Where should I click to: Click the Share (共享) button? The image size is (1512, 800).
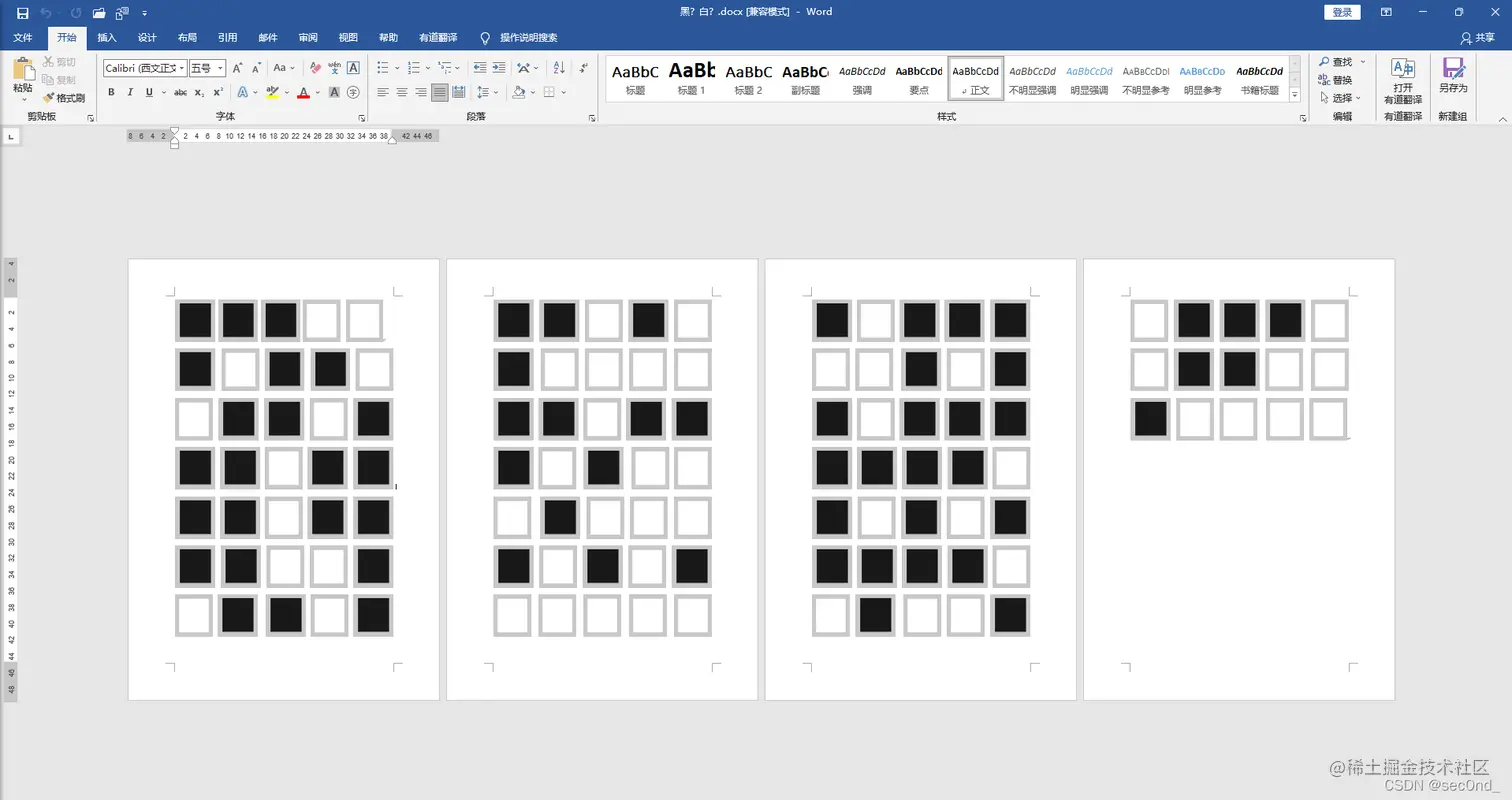point(1478,38)
